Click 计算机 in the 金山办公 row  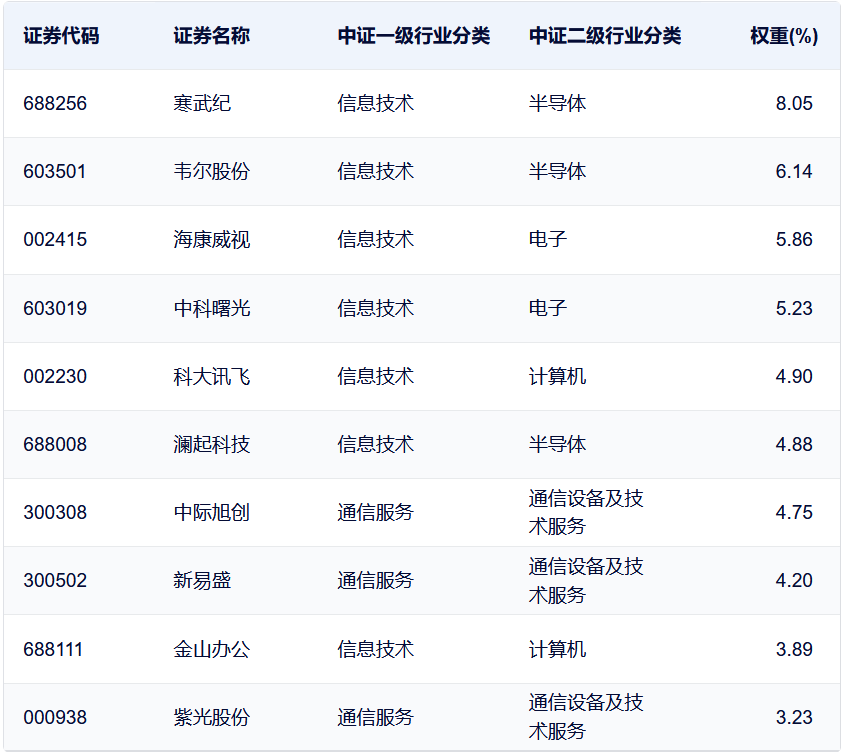click(x=557, y=650)
